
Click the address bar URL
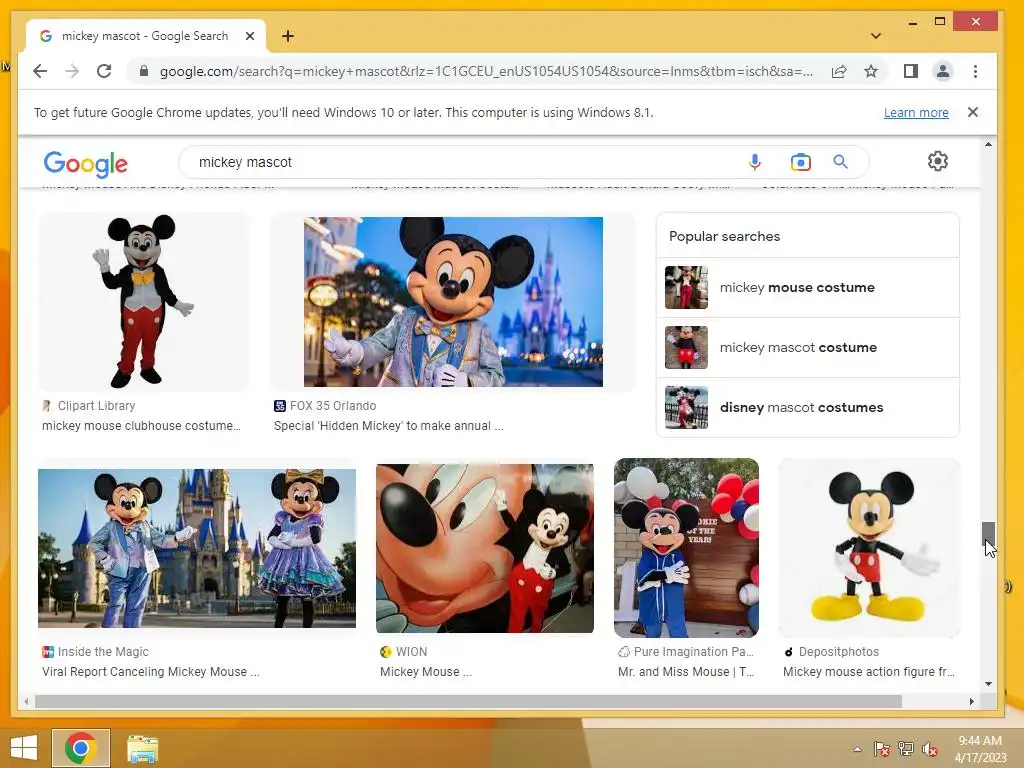click(486, 71)
